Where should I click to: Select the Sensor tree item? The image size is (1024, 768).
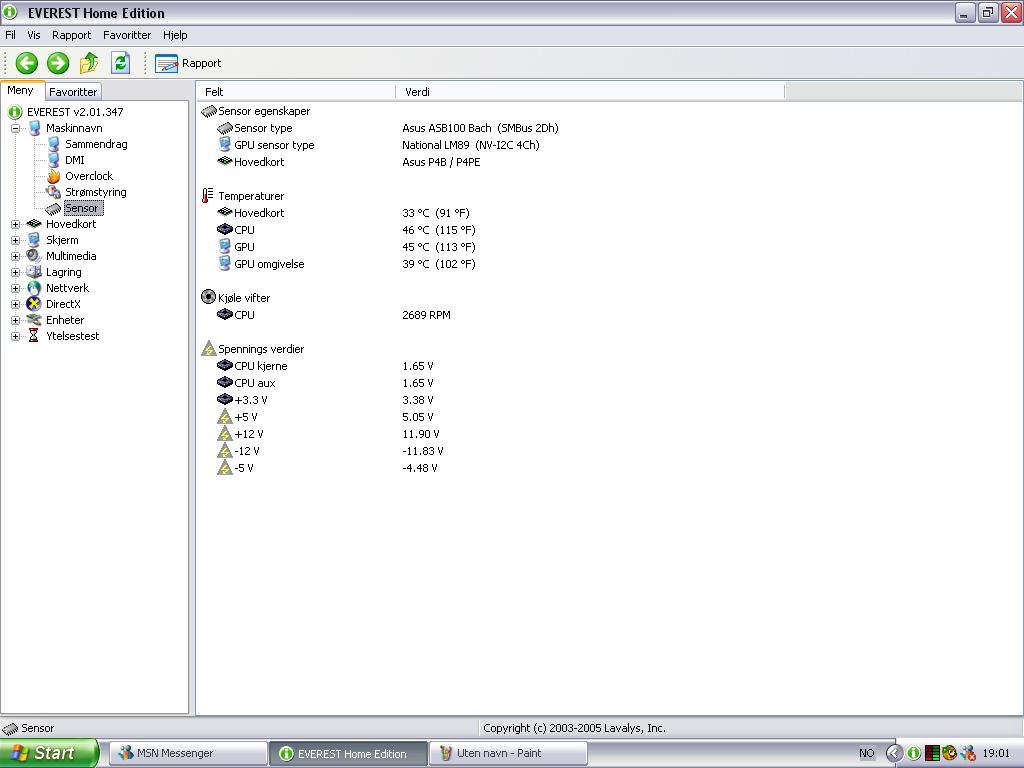(x=82, y=208)
